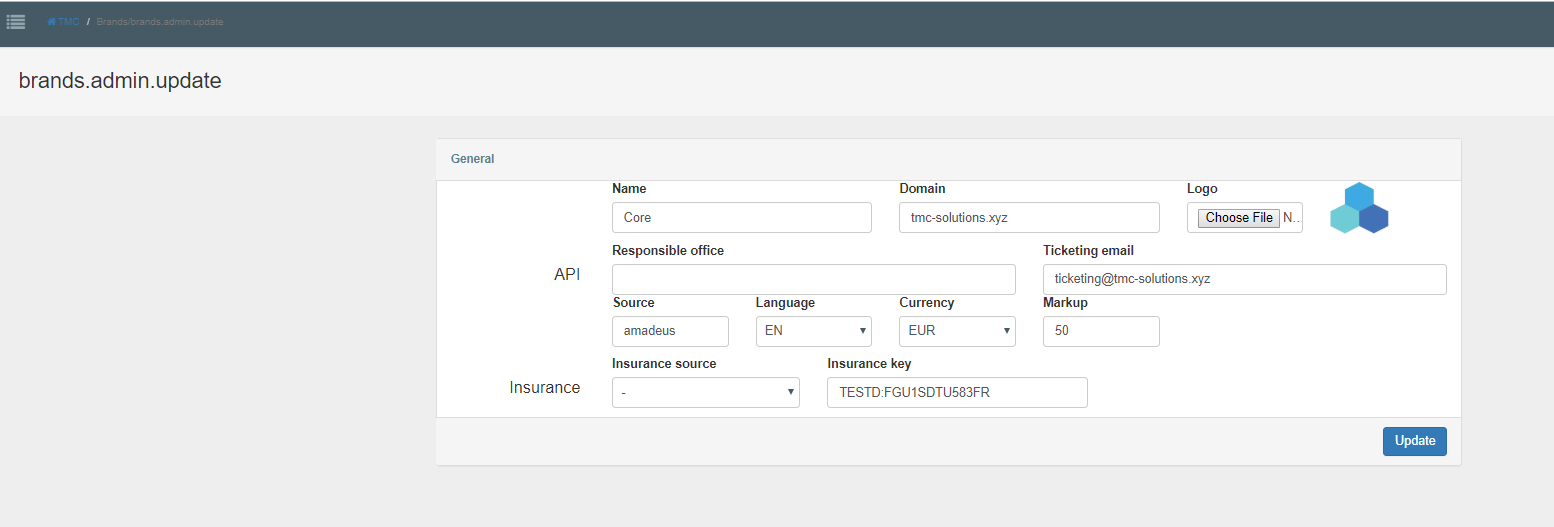Click the Insurance section label
Viewport: 1554px width, 527px height.
tap(545, 388)
